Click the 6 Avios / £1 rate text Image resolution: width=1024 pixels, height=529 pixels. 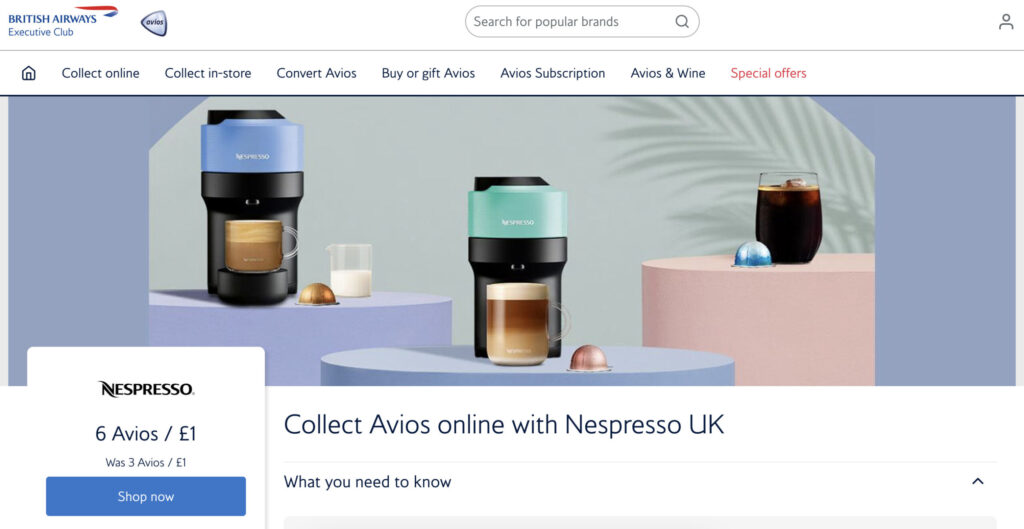point(146,434)
